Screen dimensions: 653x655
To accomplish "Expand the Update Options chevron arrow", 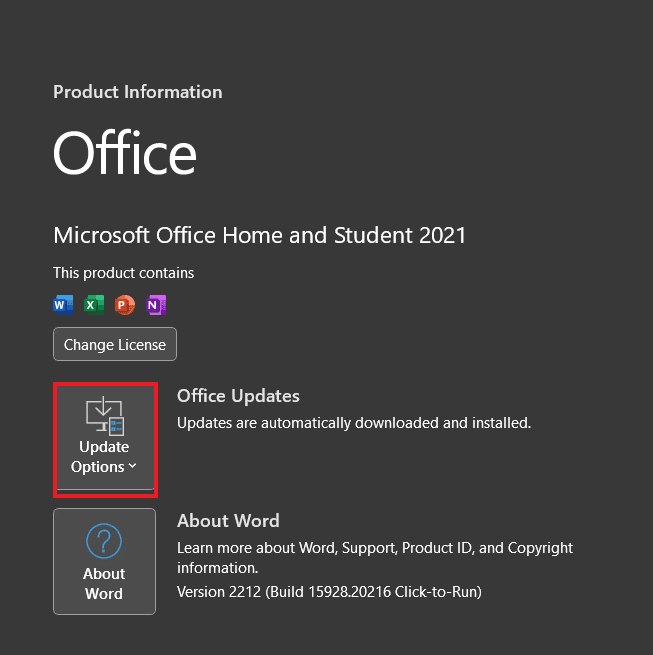I will click(133, 467).
